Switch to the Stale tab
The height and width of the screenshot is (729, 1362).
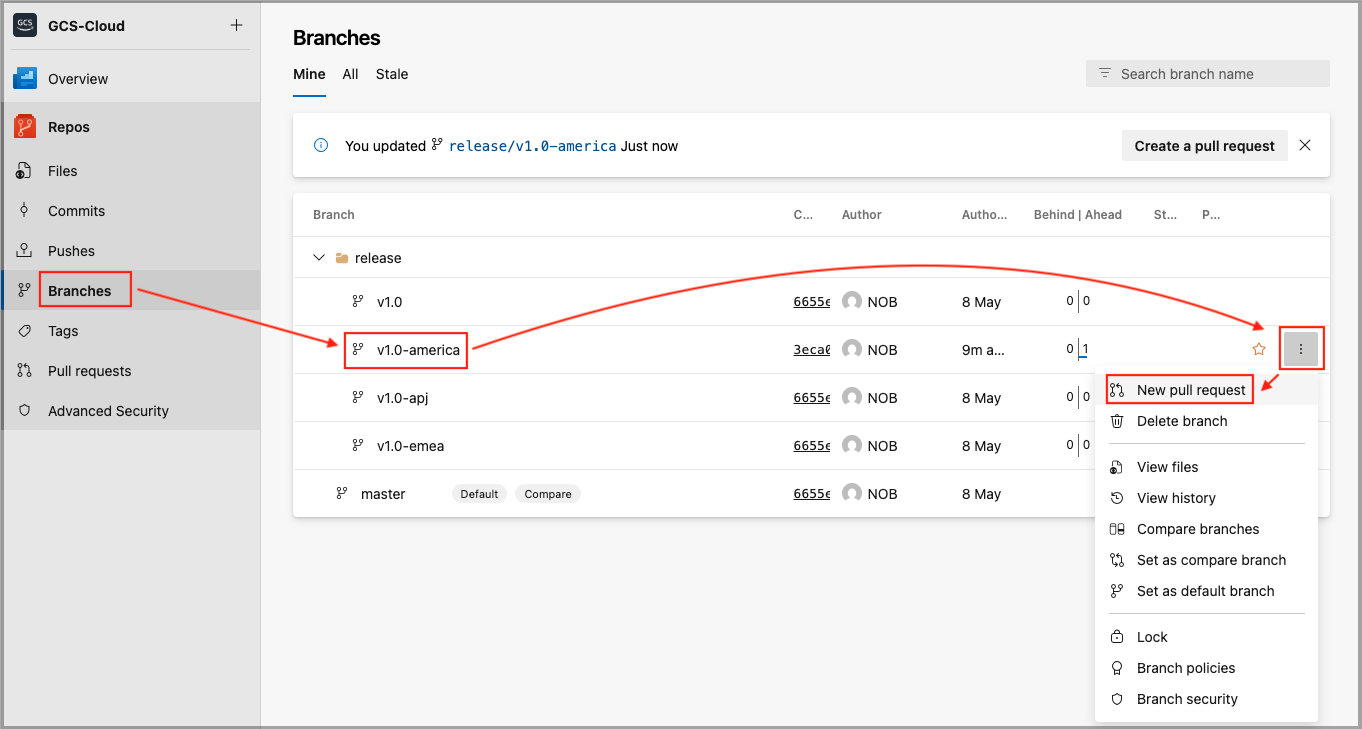pyautogui.click(x=392, y=74)
